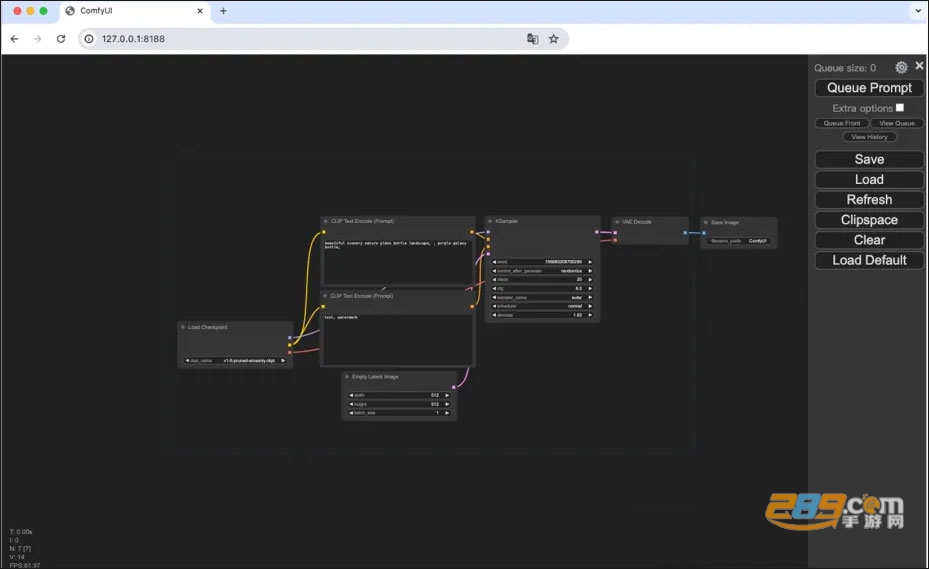Click Queue Front button
Screen dimensions: 929x569
point(842,123)
